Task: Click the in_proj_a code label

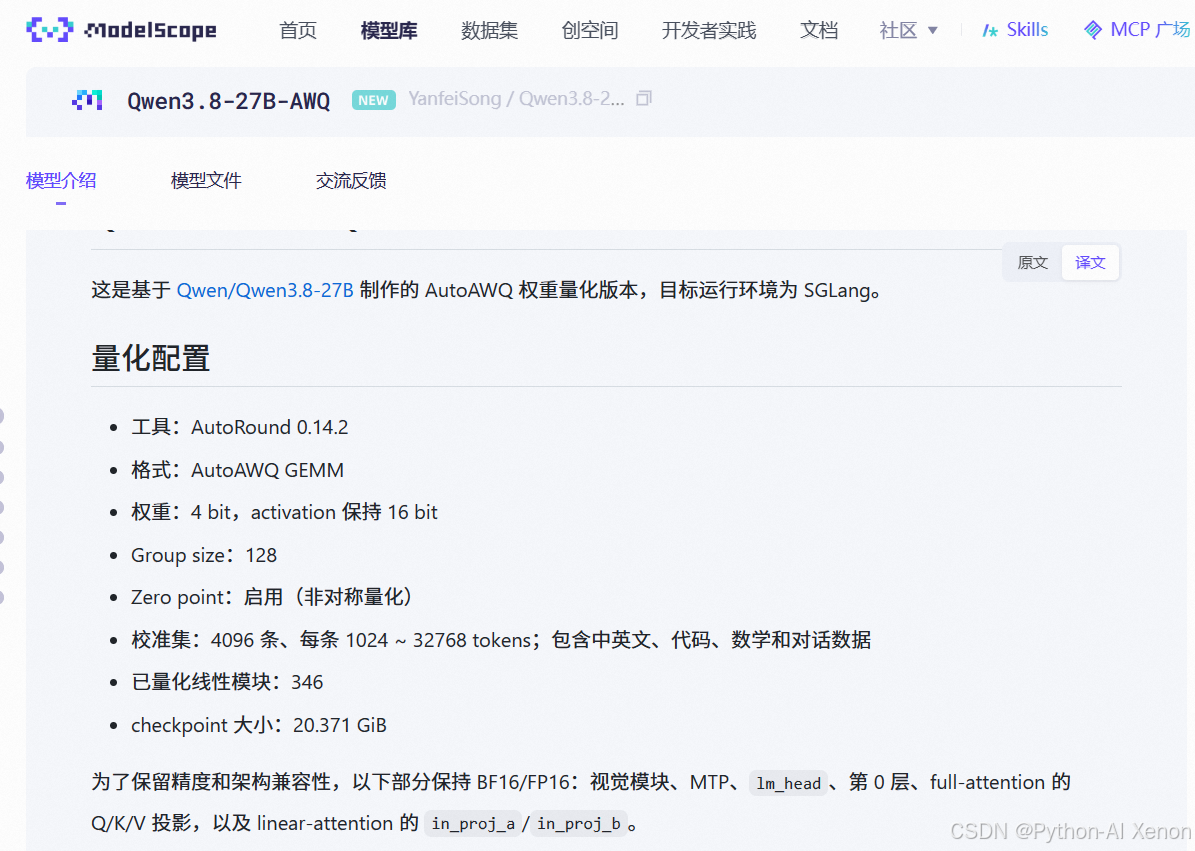Action: click(x=473, y=824)
